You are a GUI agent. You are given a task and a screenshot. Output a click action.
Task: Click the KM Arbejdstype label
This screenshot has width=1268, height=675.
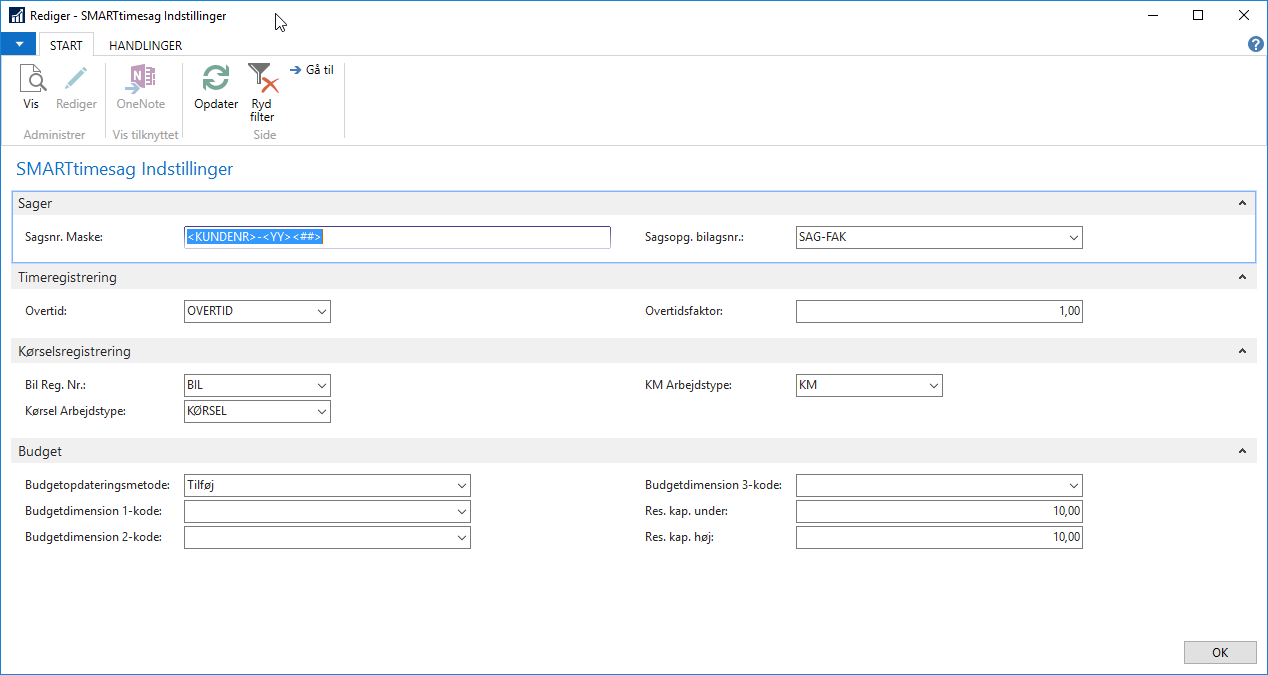coord(689,385)
